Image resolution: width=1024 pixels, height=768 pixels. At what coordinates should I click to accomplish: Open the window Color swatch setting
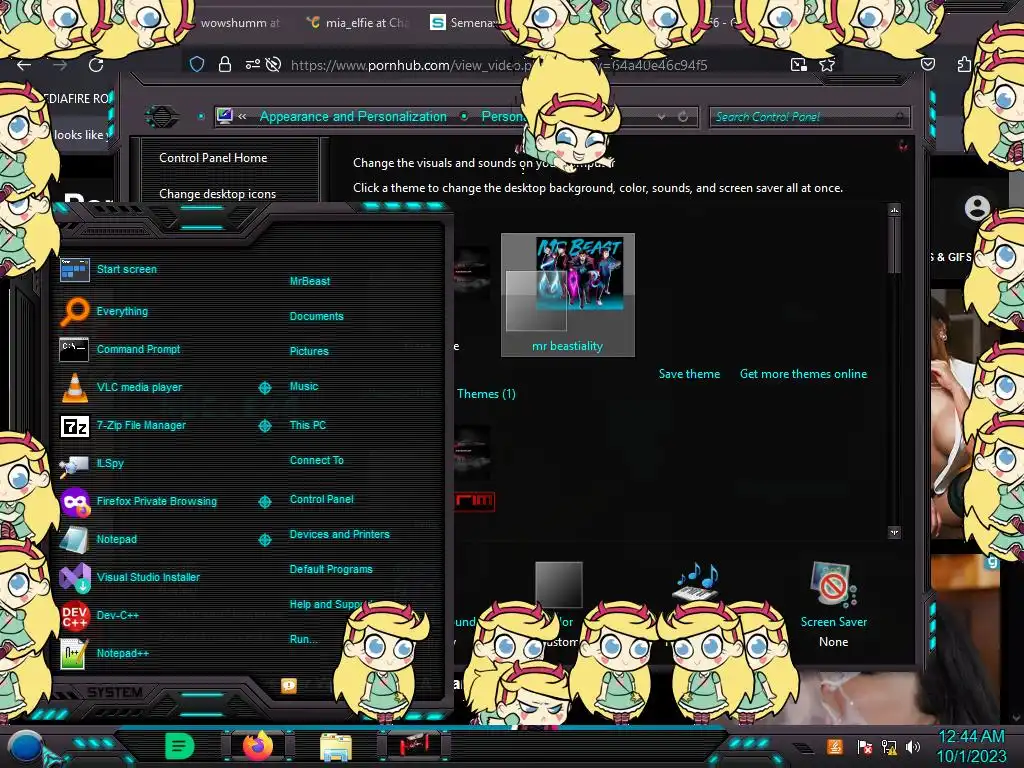558,584
